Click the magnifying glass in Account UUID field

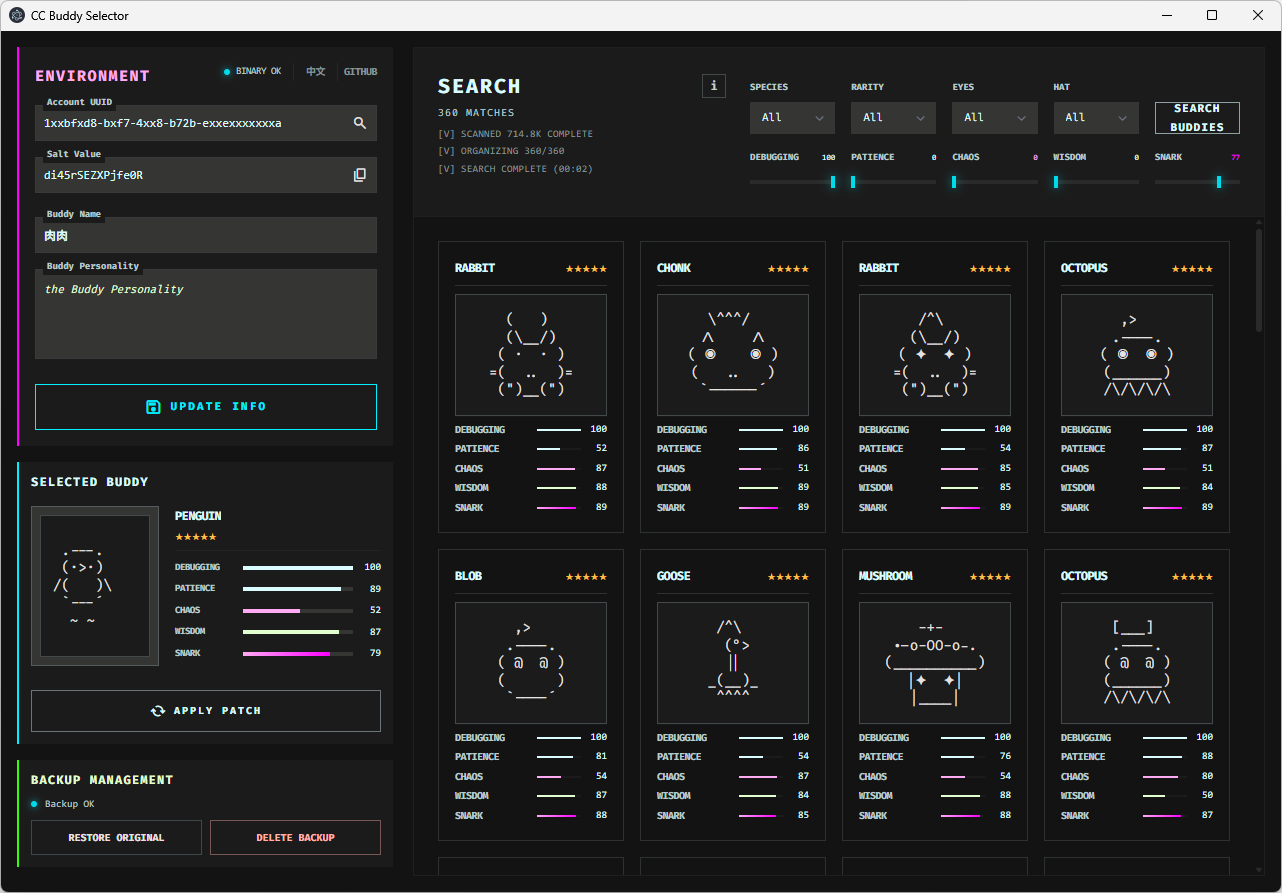(359, 123)
